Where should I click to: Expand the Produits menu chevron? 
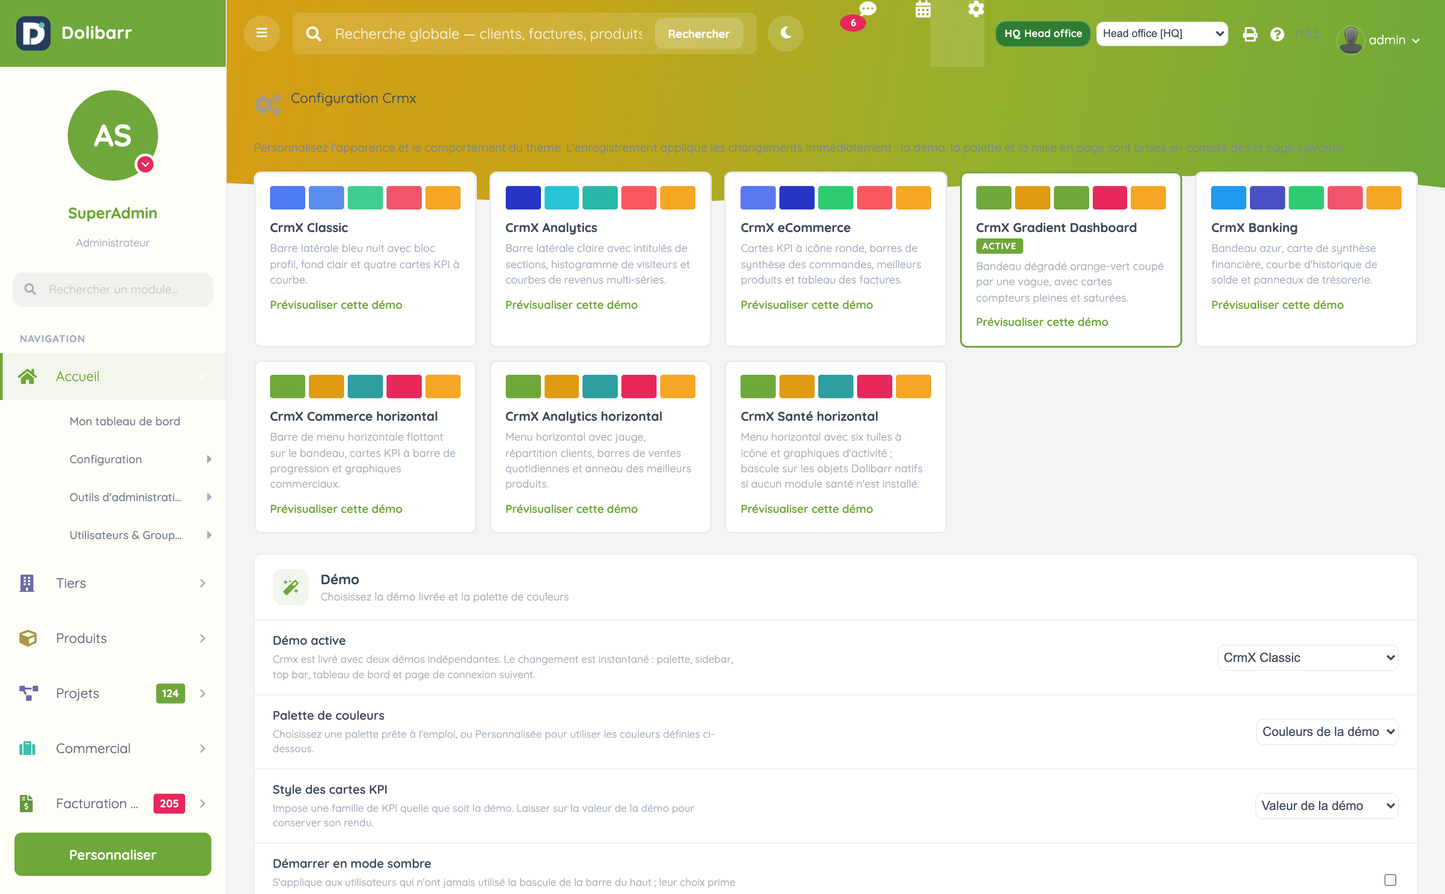click(x=203, y=638)
